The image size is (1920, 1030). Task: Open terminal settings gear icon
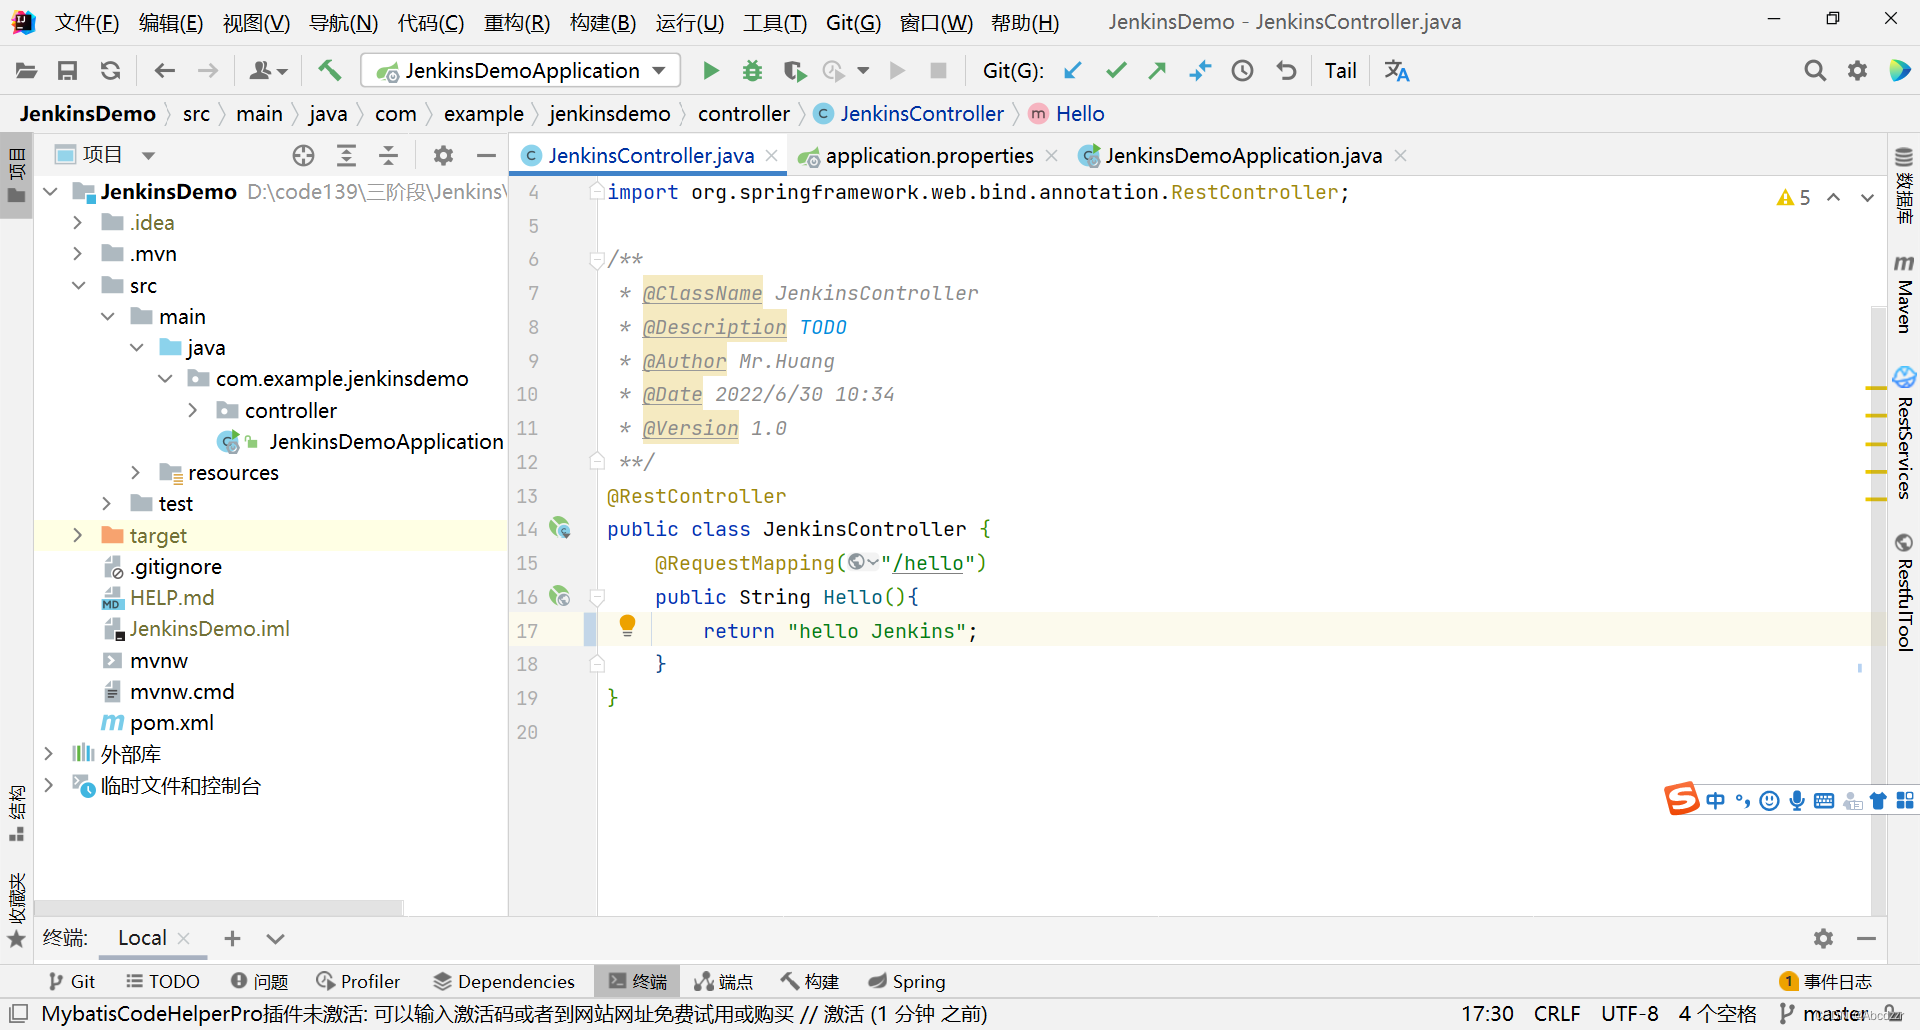tap(1823, 938)
